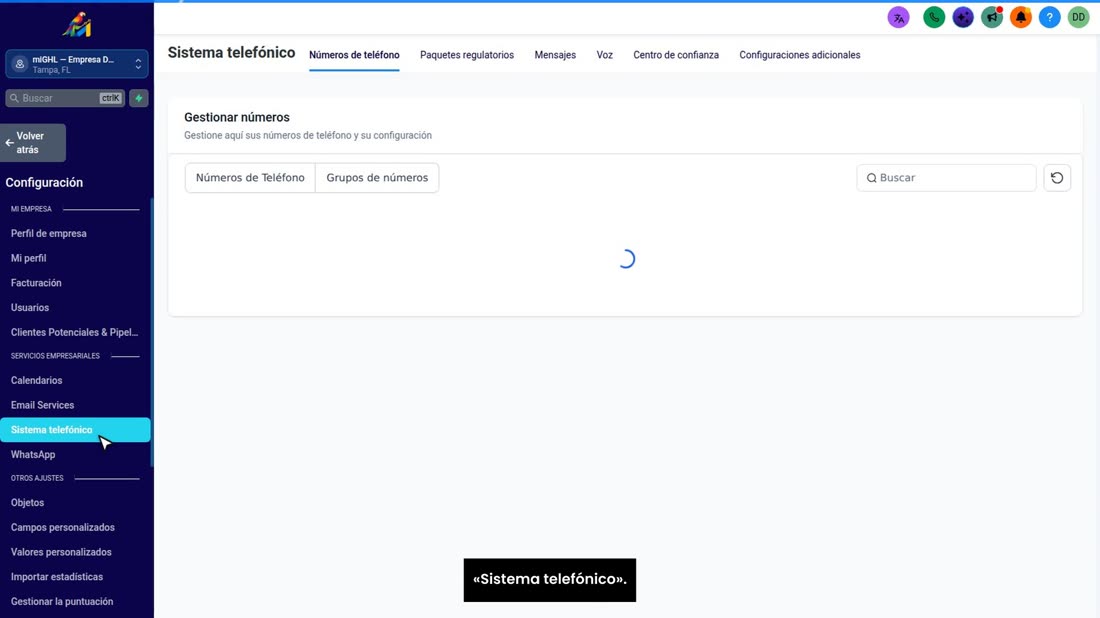
Task: Open the DD user avatar menu
Action: tap(1078, 18)
